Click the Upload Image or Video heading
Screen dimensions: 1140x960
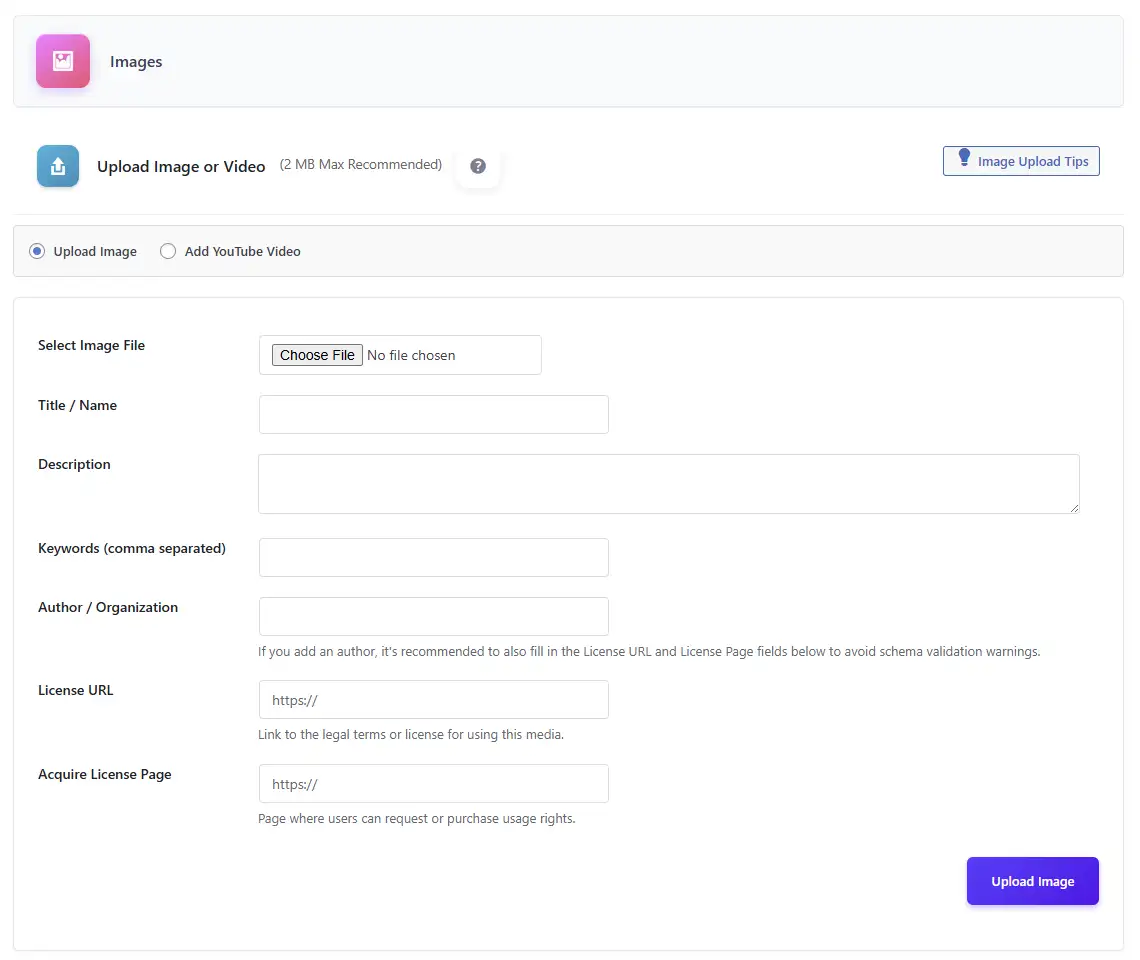[x=181, y=166]
